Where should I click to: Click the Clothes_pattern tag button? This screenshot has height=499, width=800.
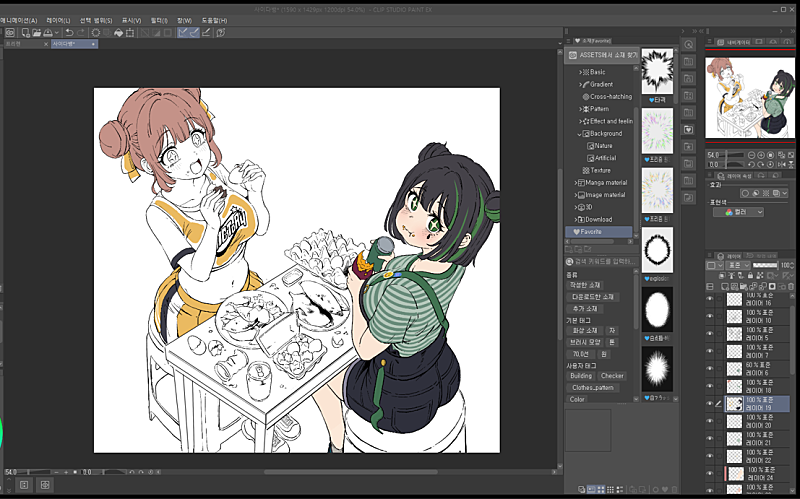point(592,387)
